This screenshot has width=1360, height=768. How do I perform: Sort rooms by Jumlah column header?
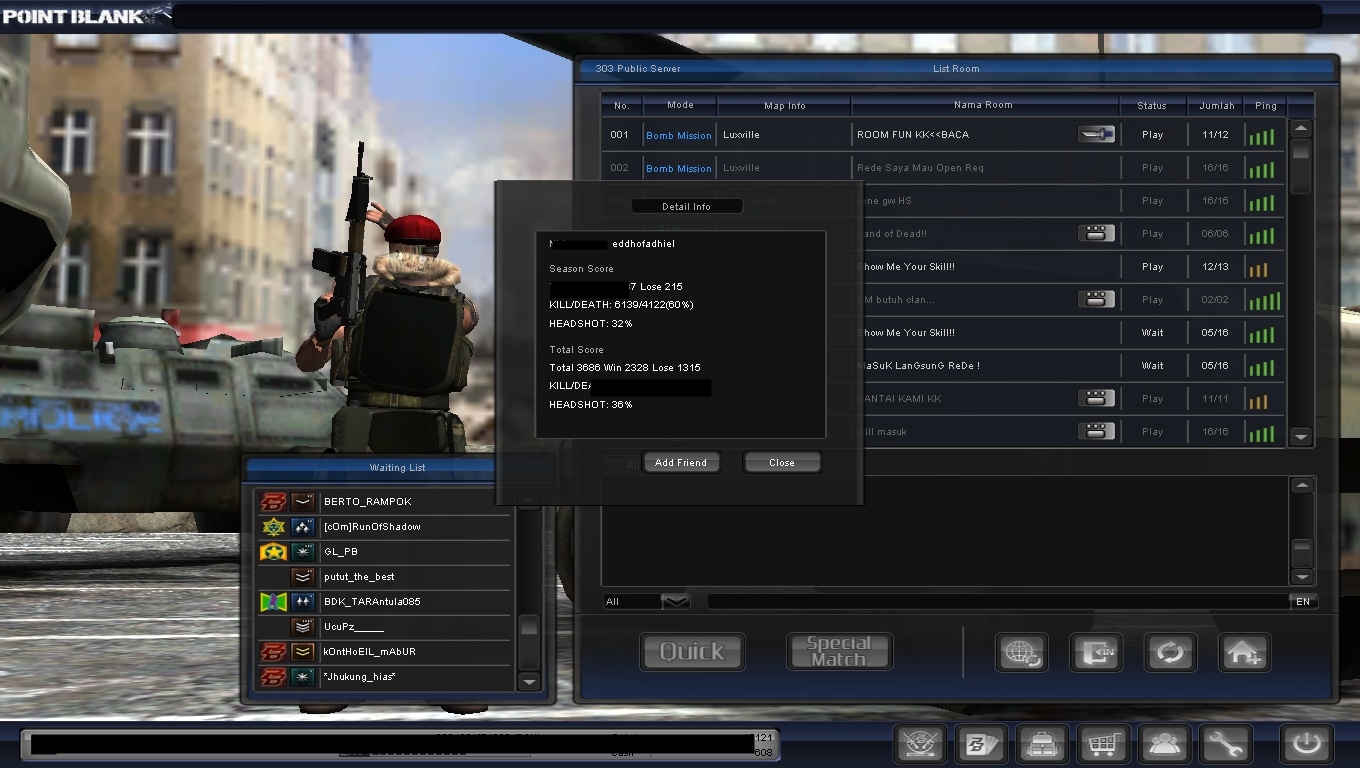tap(1216, 105)
